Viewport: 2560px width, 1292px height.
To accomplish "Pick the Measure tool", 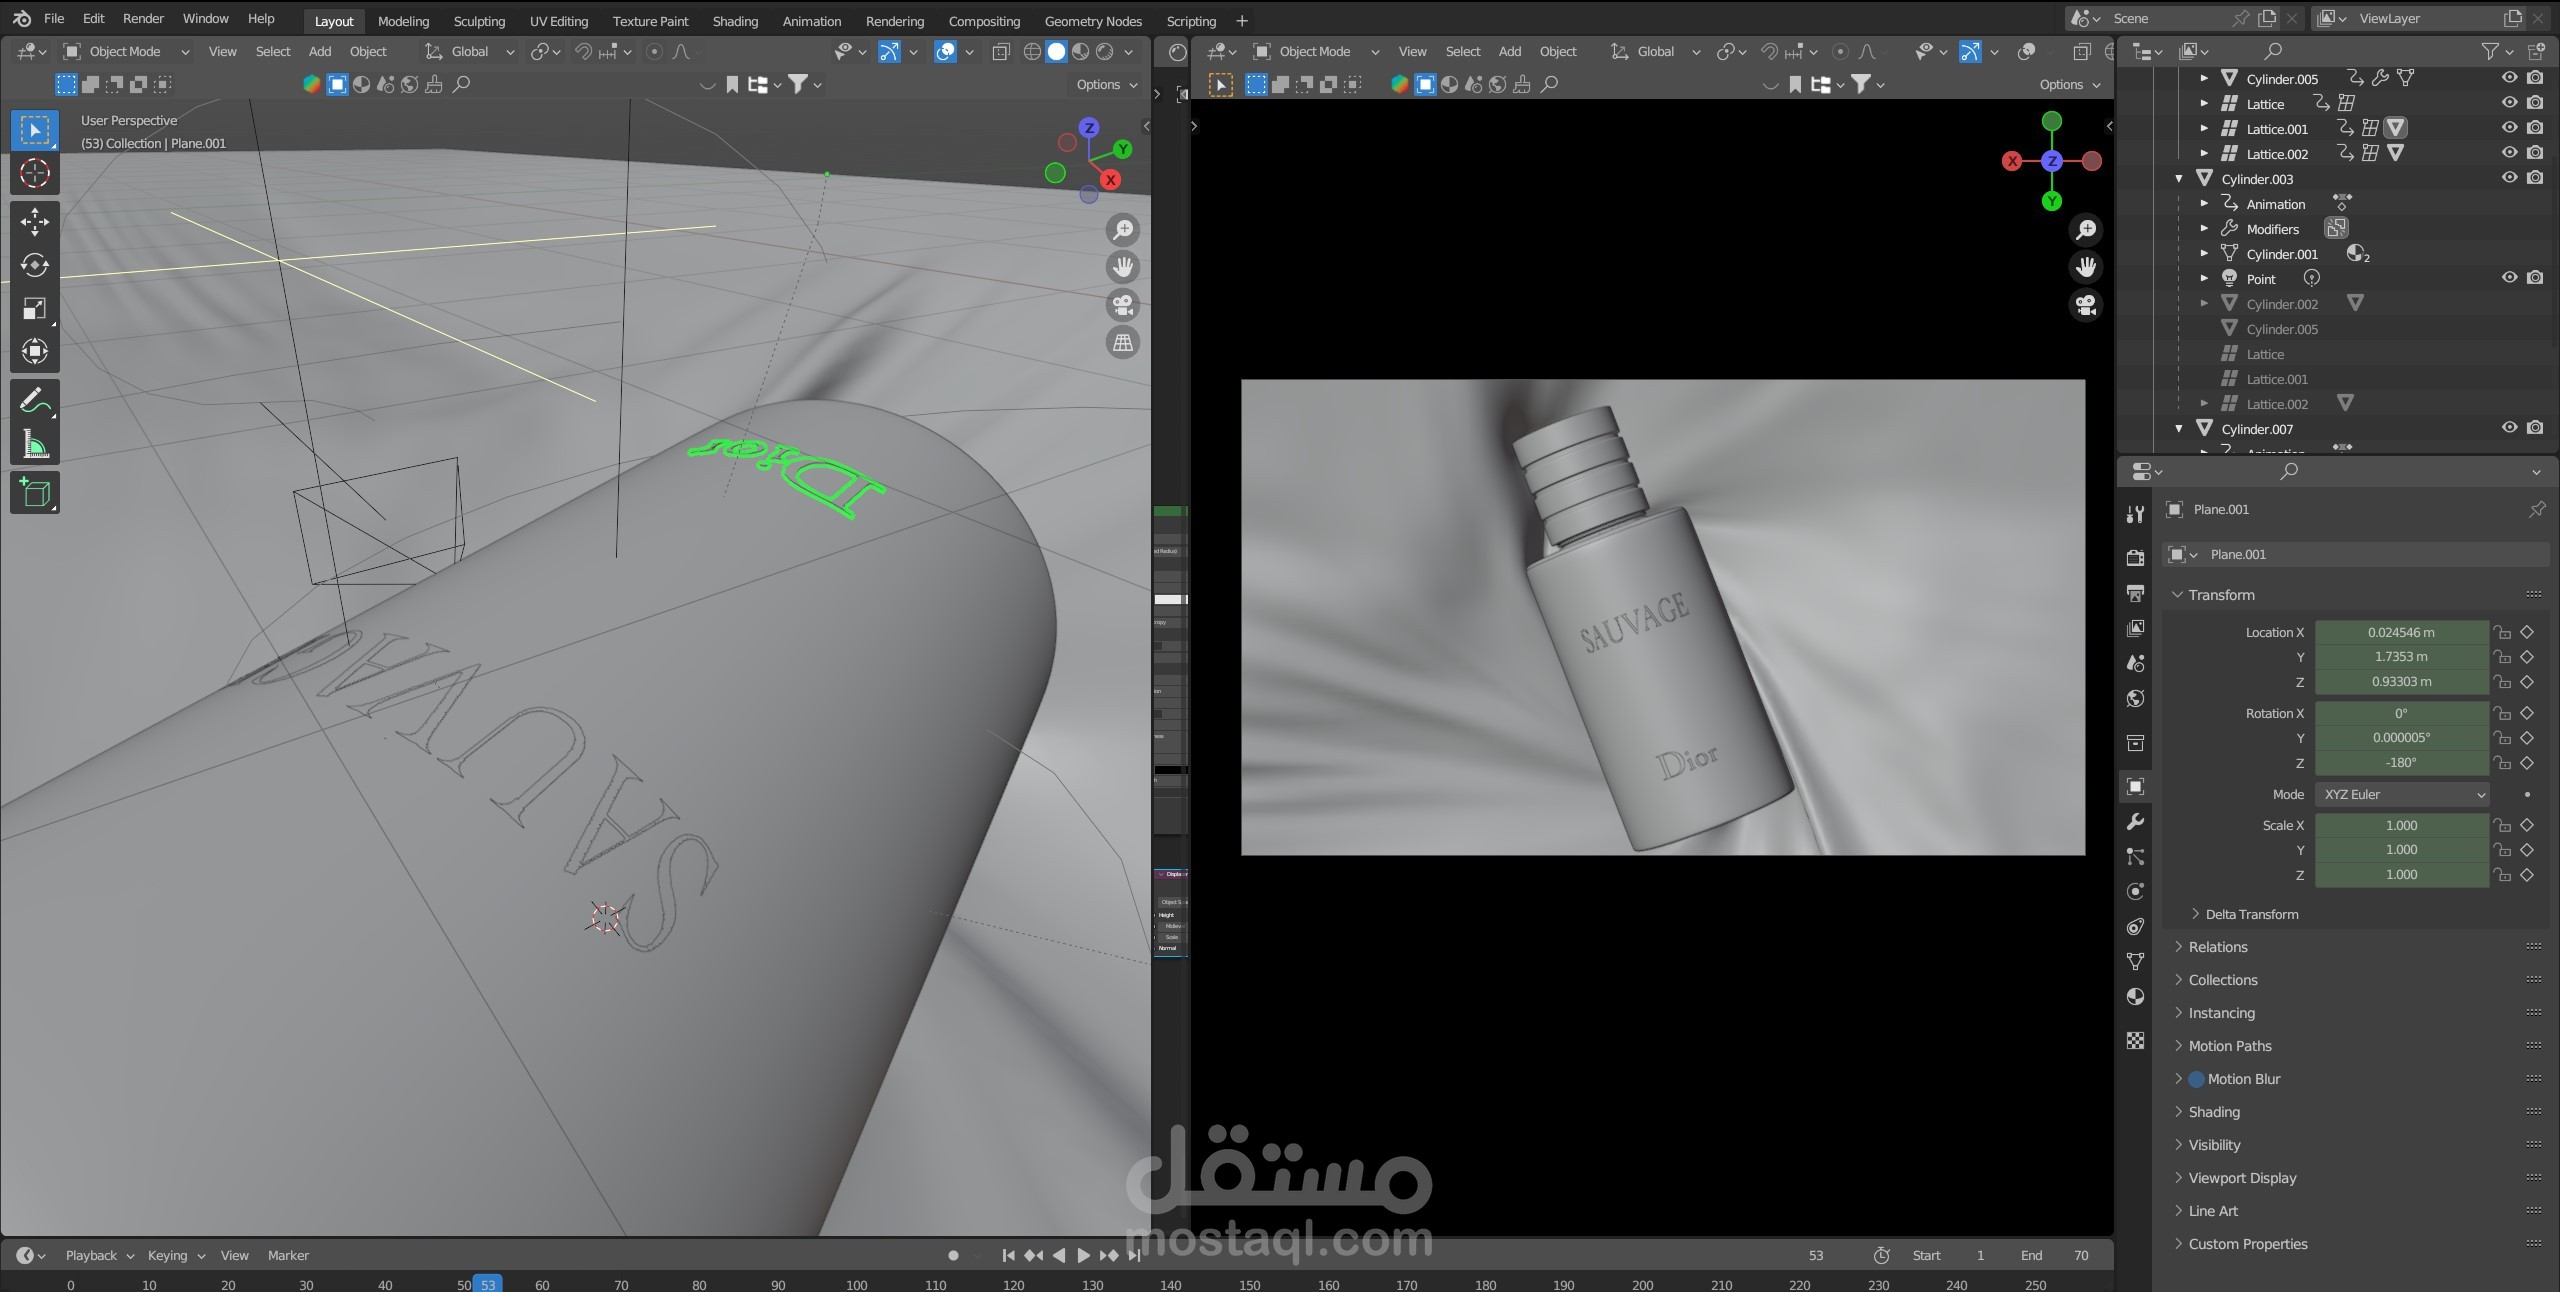I will 34,446.
